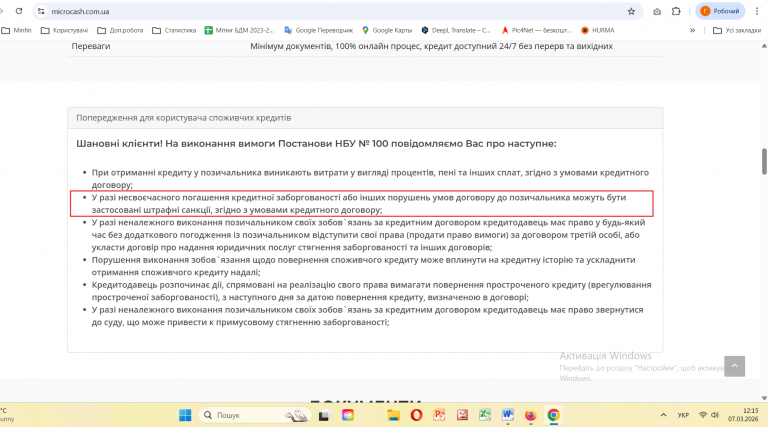Open the Windows Start menu
Image resolution: width=768 pixels, height=427 pixels.
[x=185, y=415]
